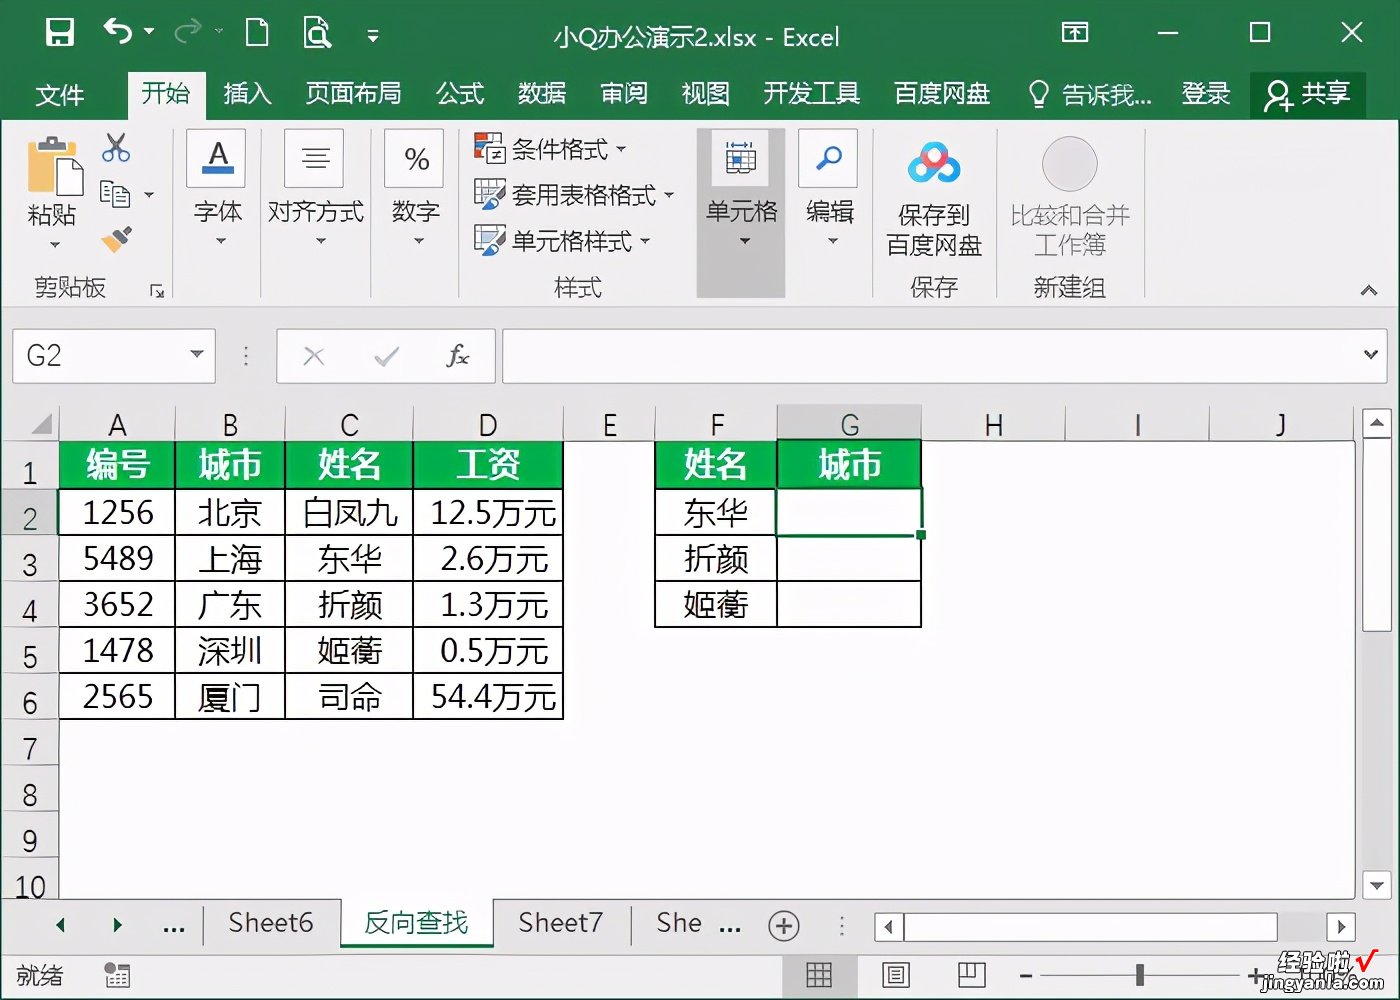Switch to the Formulas (公式) tab

click(460, 94)
